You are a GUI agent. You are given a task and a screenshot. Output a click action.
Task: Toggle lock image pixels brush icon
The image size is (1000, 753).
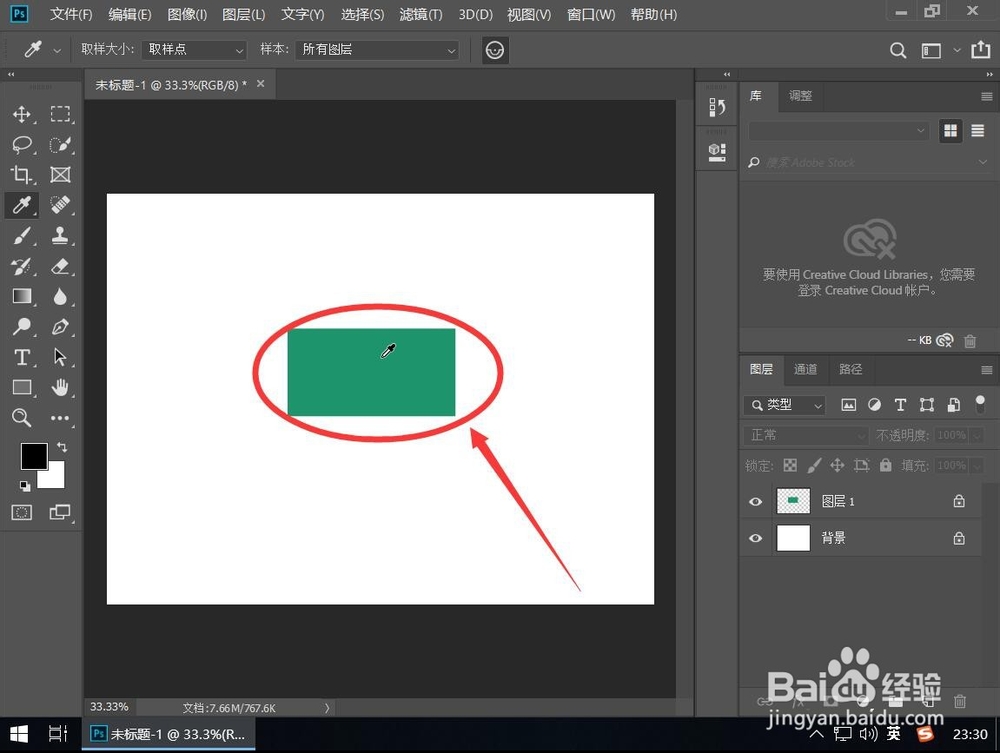(814, 465)
